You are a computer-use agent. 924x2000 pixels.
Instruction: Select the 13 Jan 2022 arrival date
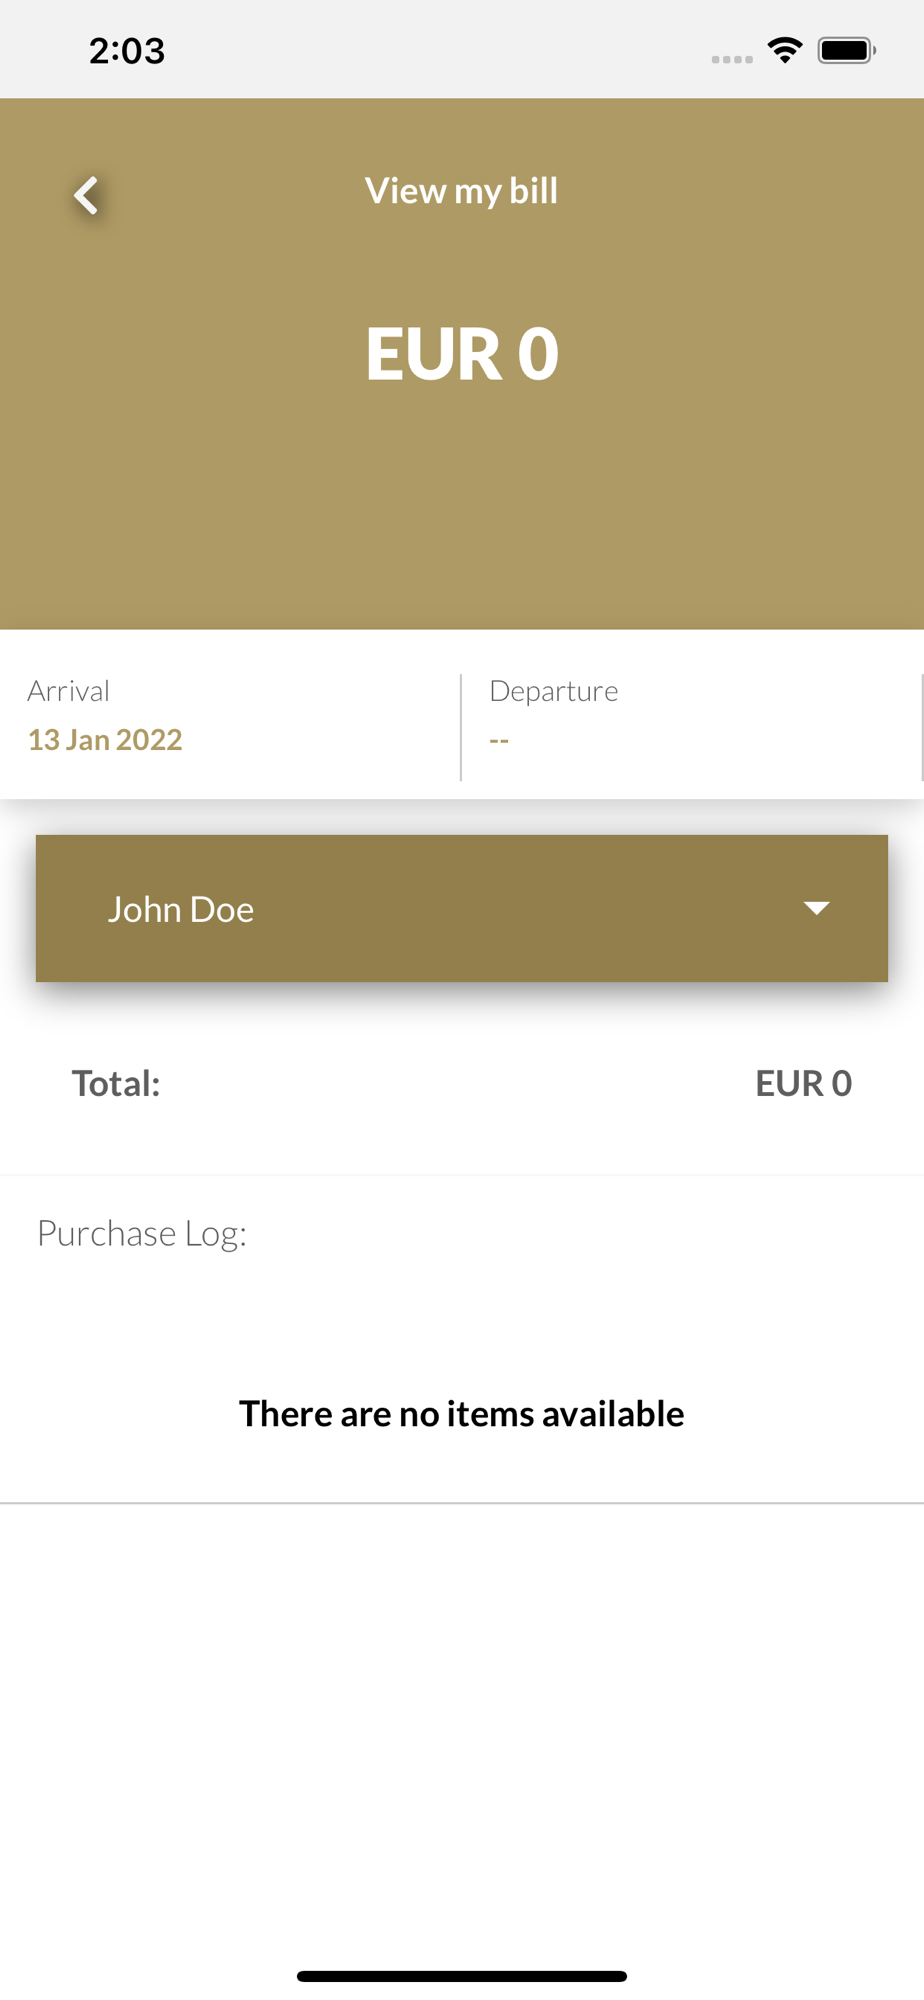[105, 740]
